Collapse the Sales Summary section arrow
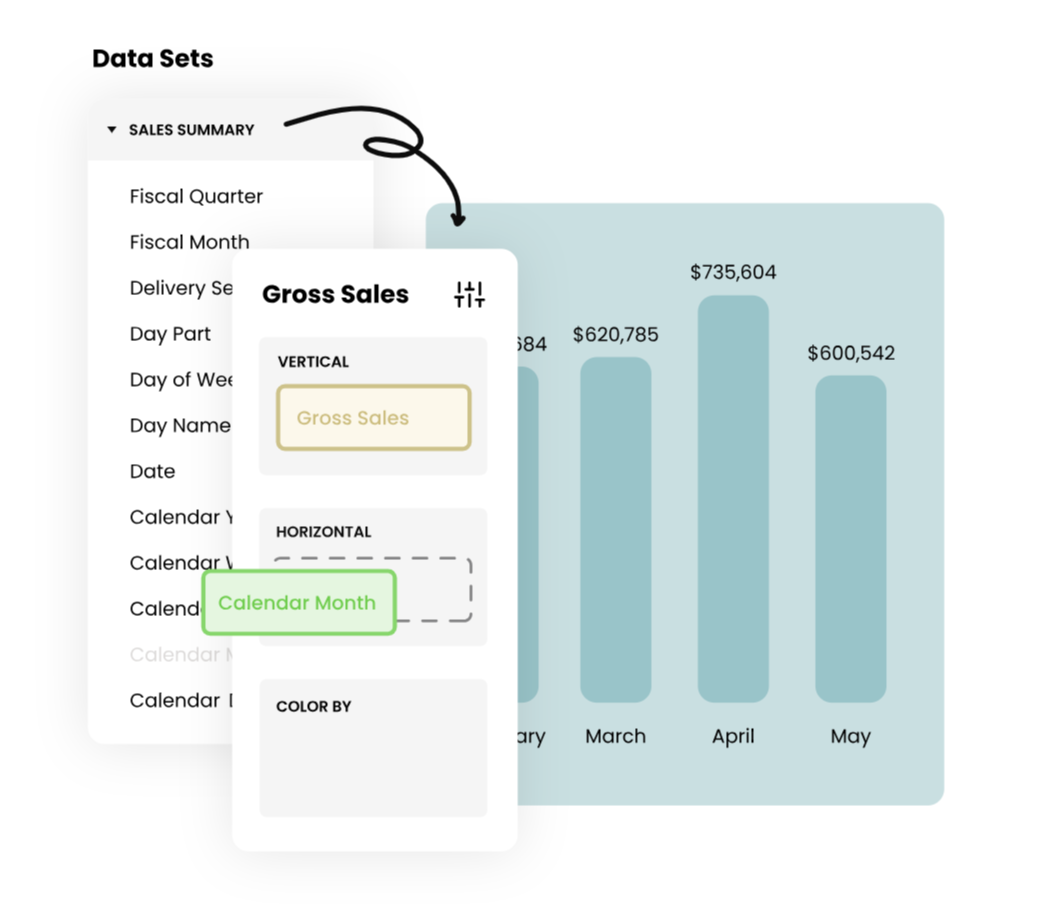Image resolution: width=1048 pixels, height=910 pixels. 112,129
